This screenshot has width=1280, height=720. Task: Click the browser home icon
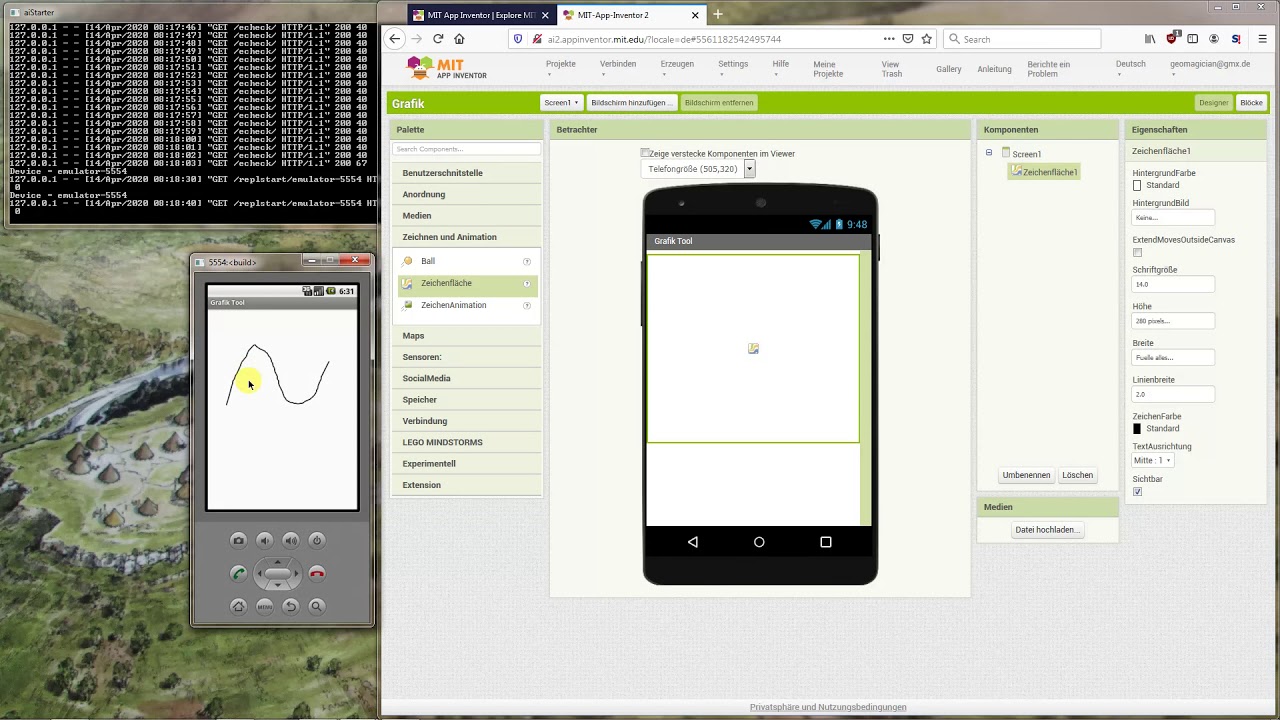[x=459, y=39]
